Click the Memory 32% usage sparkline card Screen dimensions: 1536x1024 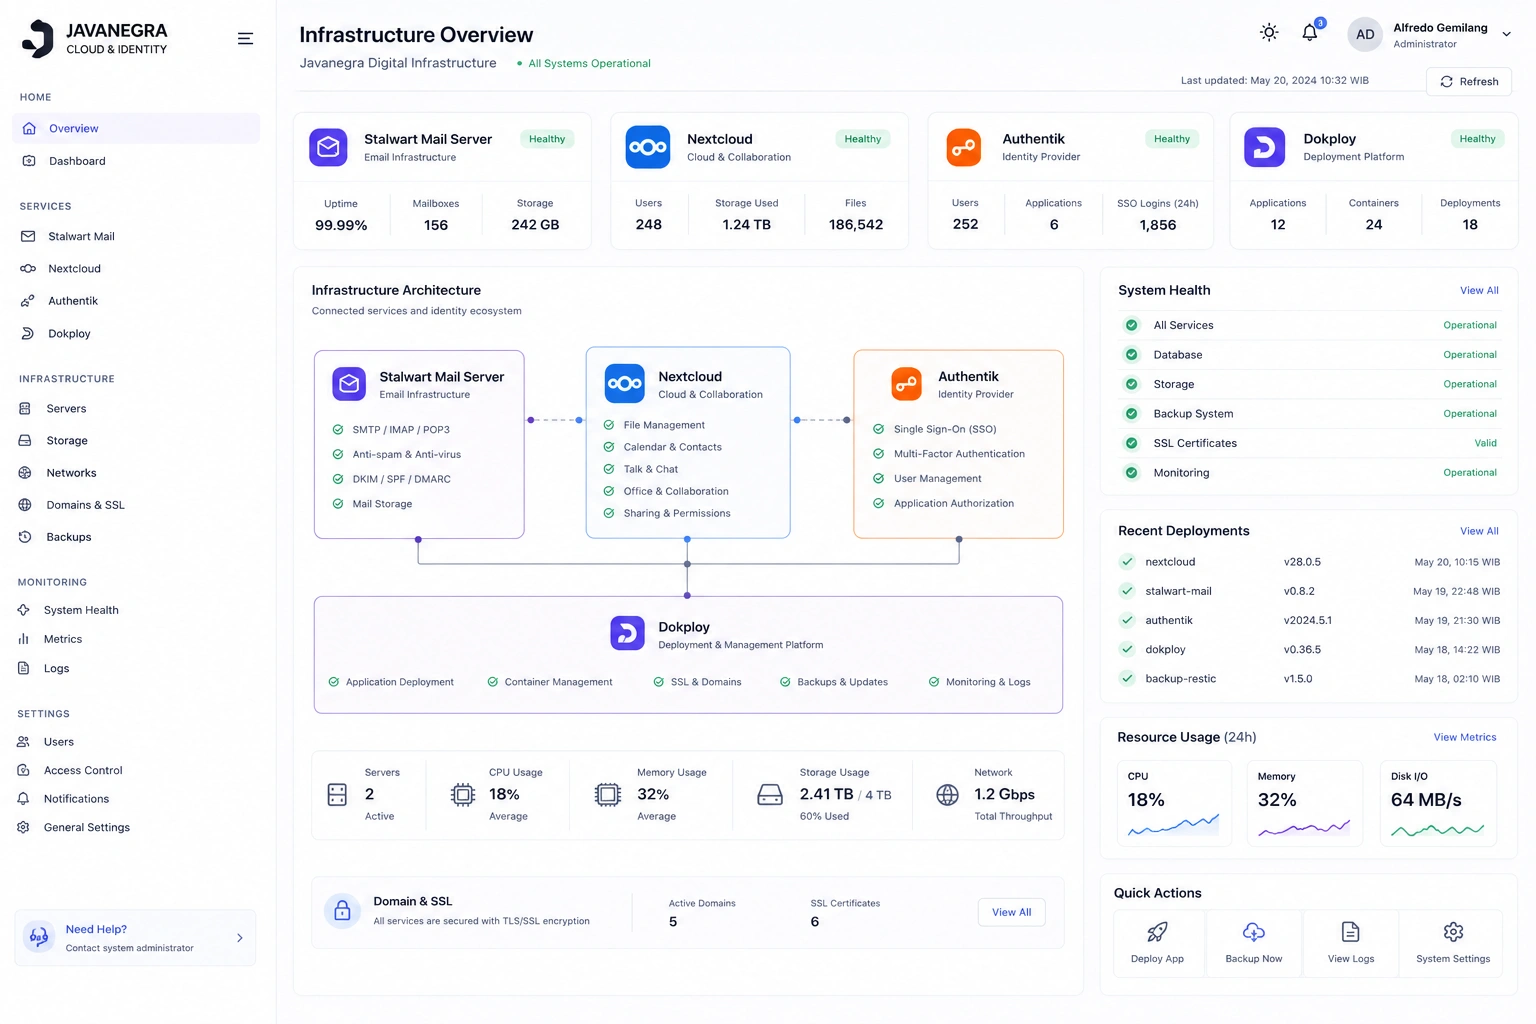click(1305, 804)
